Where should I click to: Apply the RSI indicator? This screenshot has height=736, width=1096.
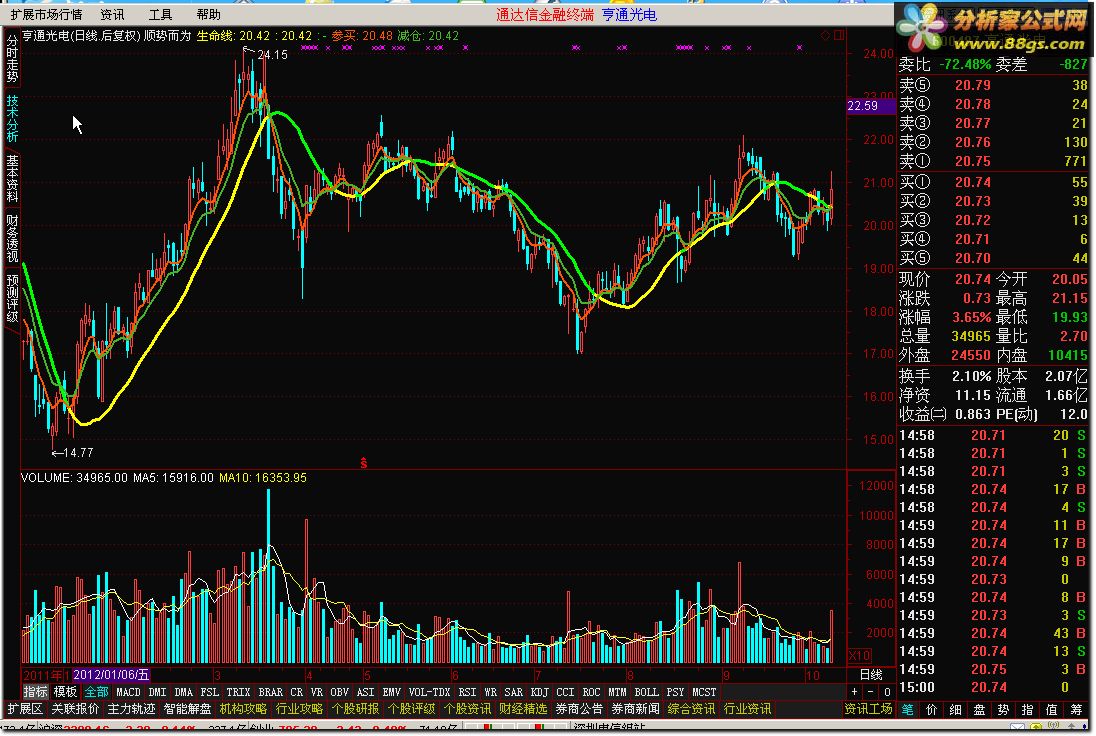tap(467, 692)
